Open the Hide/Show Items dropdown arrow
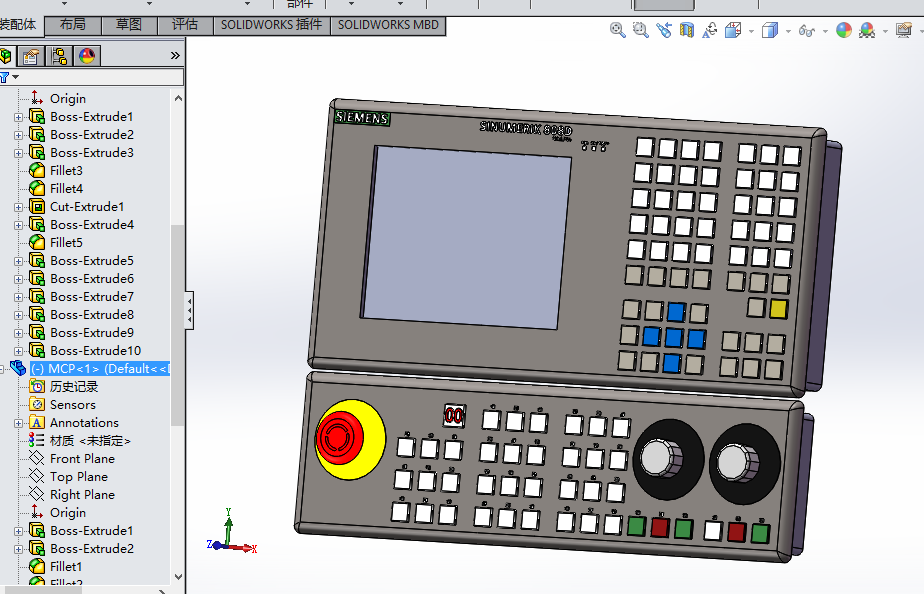Screen dimensions: 924x594 (825, 31)
